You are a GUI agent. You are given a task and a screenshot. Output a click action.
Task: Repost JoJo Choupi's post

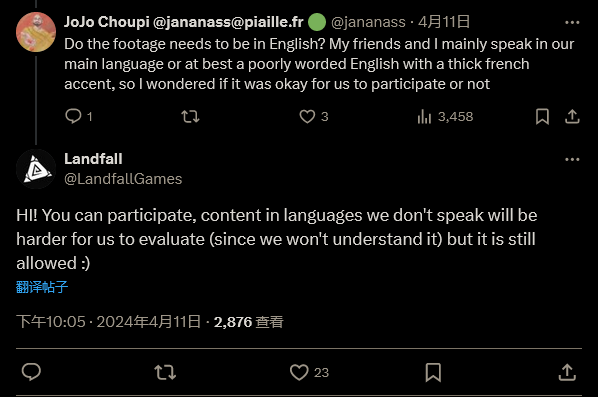pyautogui.click(x=190, y=116)
